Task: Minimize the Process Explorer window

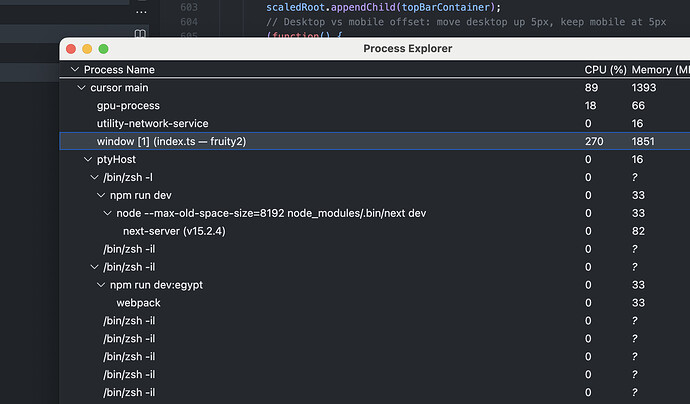Action: tap(86, 49)
